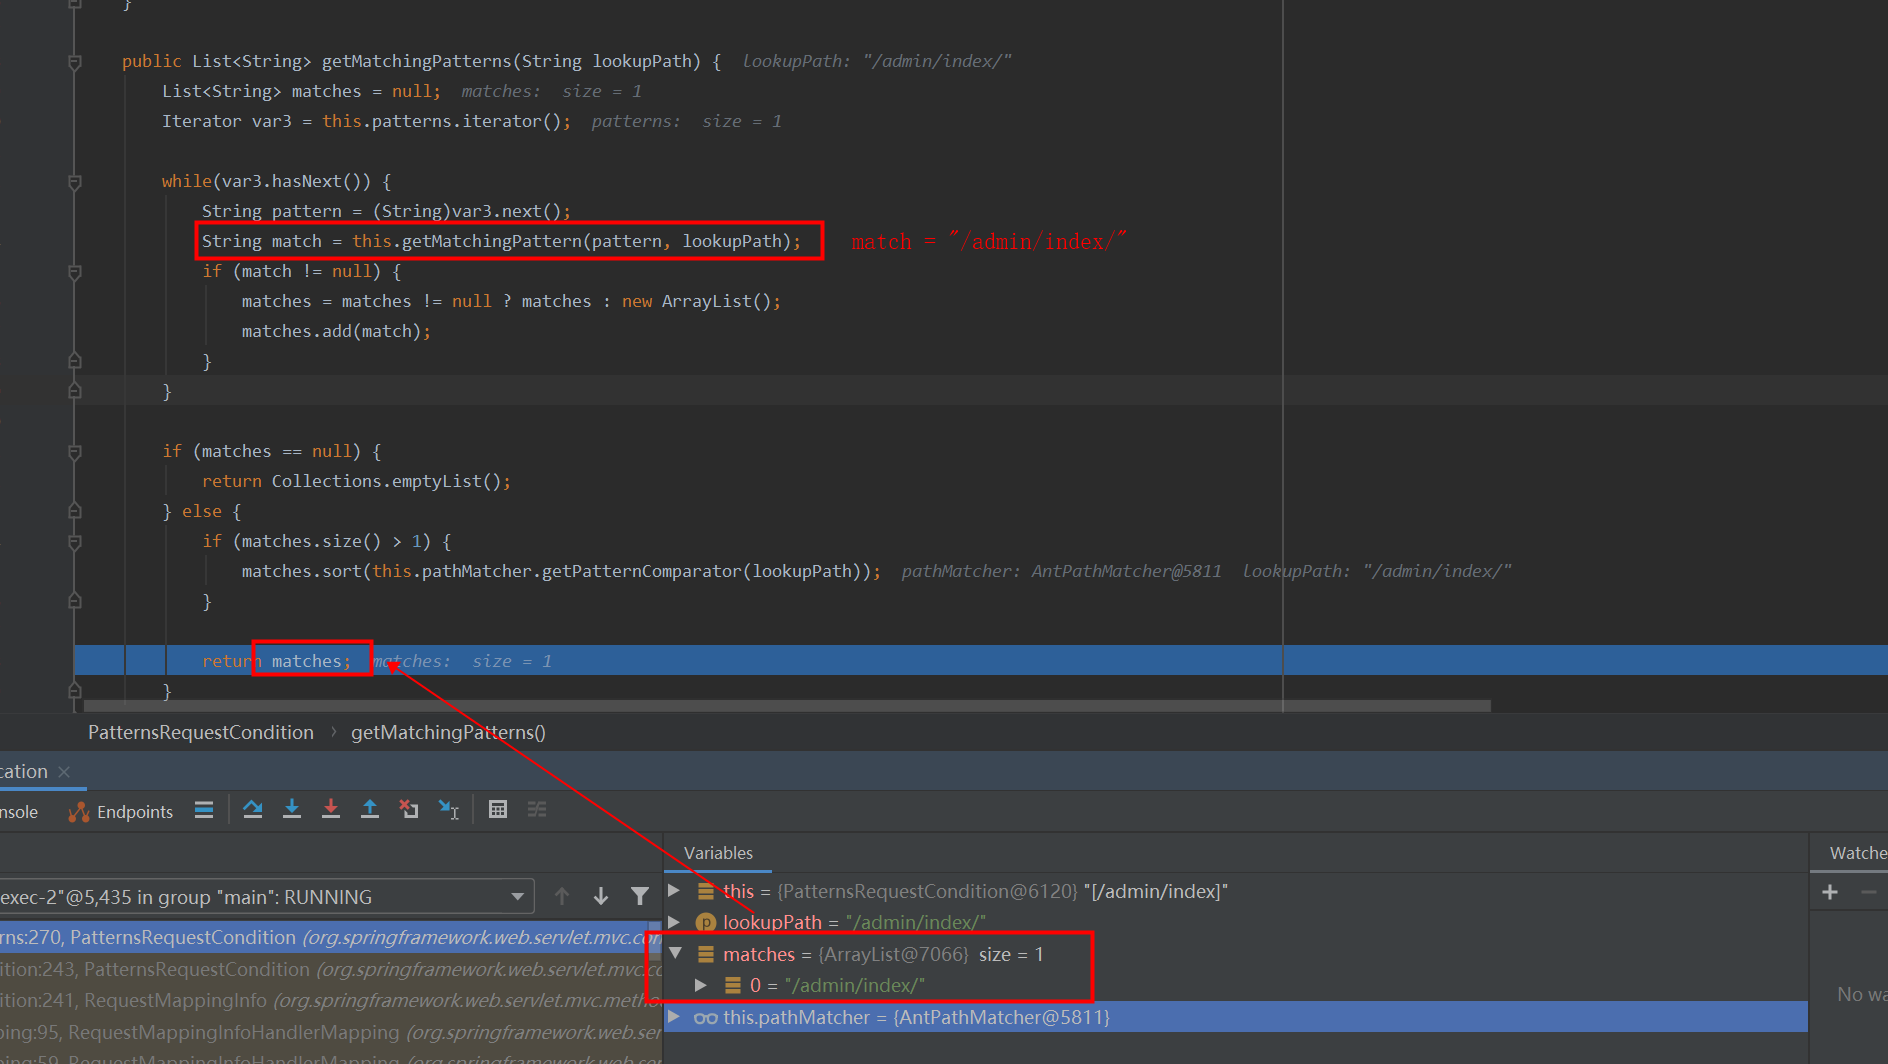Expand the lookupPath variable node
This screenshot has height=1064, width=1888.
coord(674,922)
